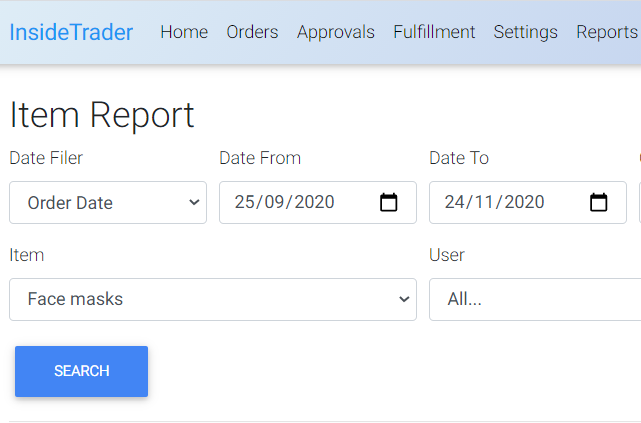Open the Reports menu item

[607, 32]
